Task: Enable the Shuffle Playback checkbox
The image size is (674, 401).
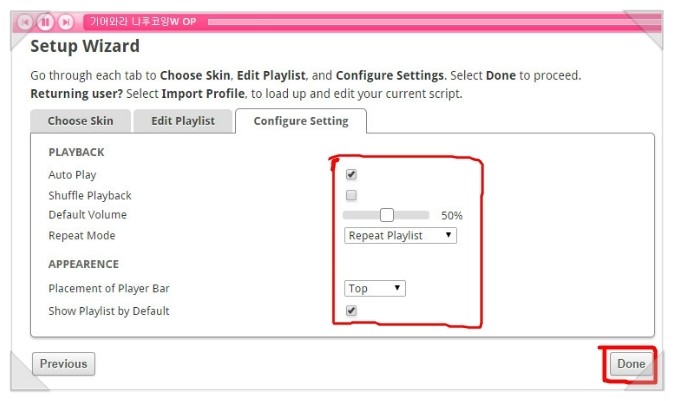Action: coord(351,195)
